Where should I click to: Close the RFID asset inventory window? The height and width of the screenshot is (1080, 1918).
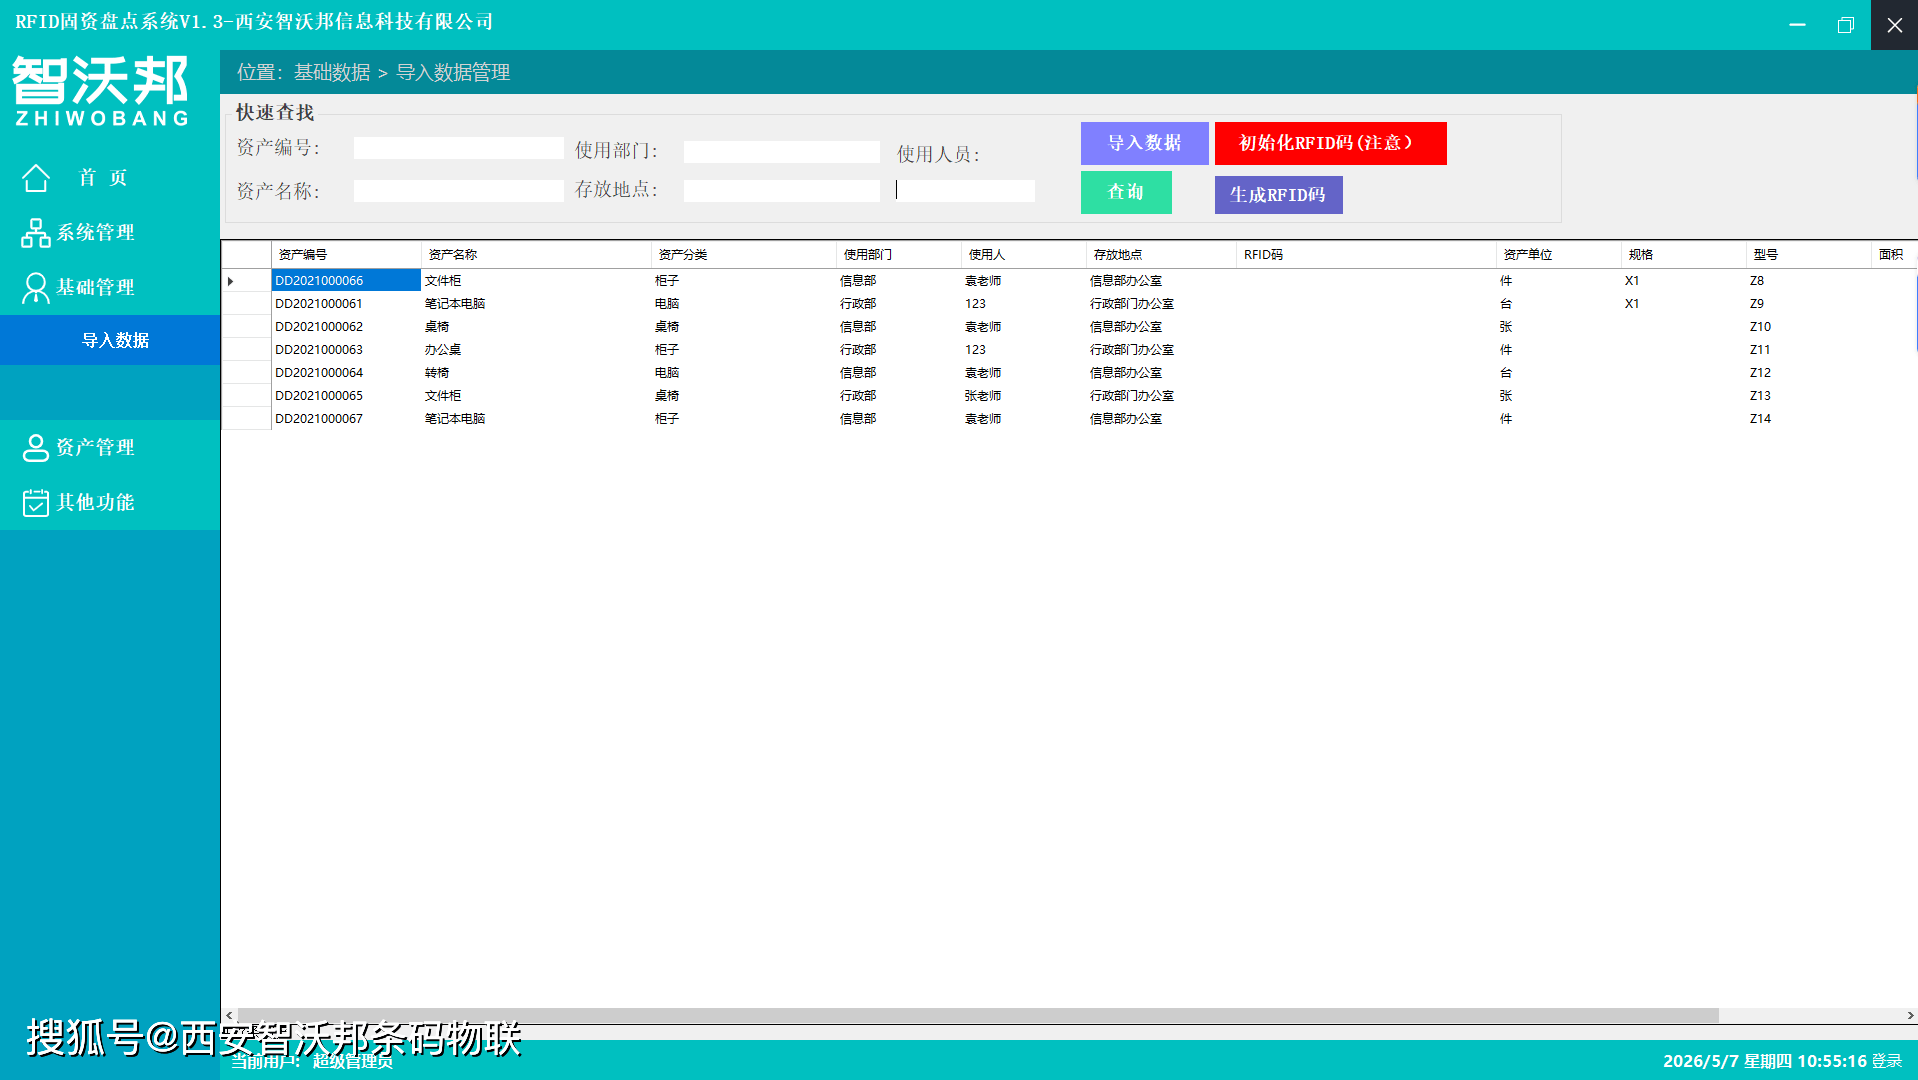tap(1894, 25)
